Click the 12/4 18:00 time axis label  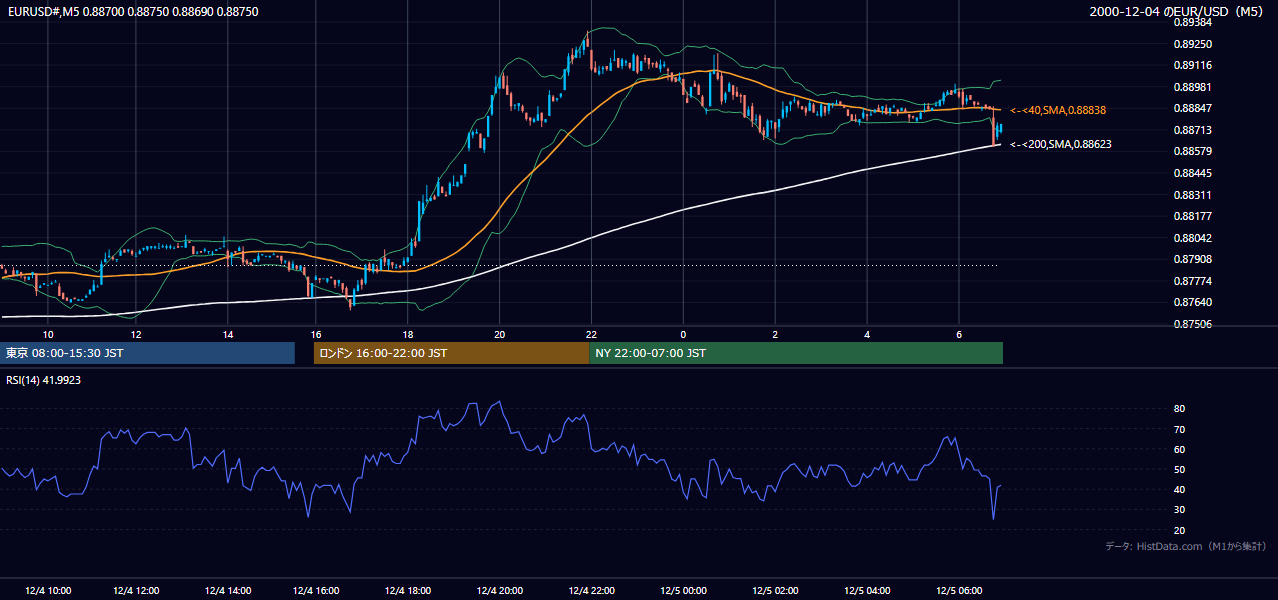[409, 591]
